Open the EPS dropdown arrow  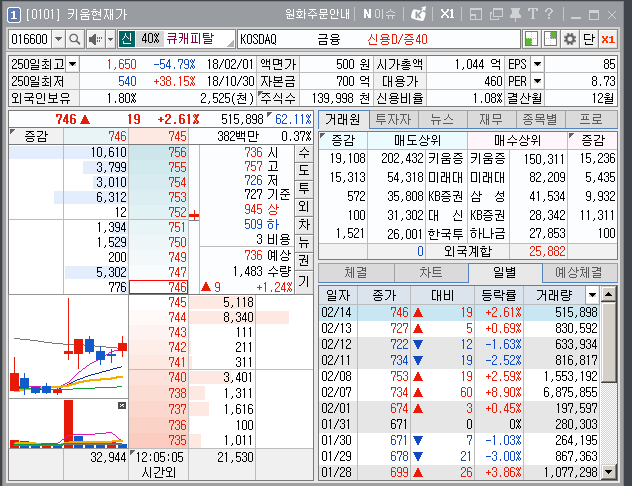537,64
